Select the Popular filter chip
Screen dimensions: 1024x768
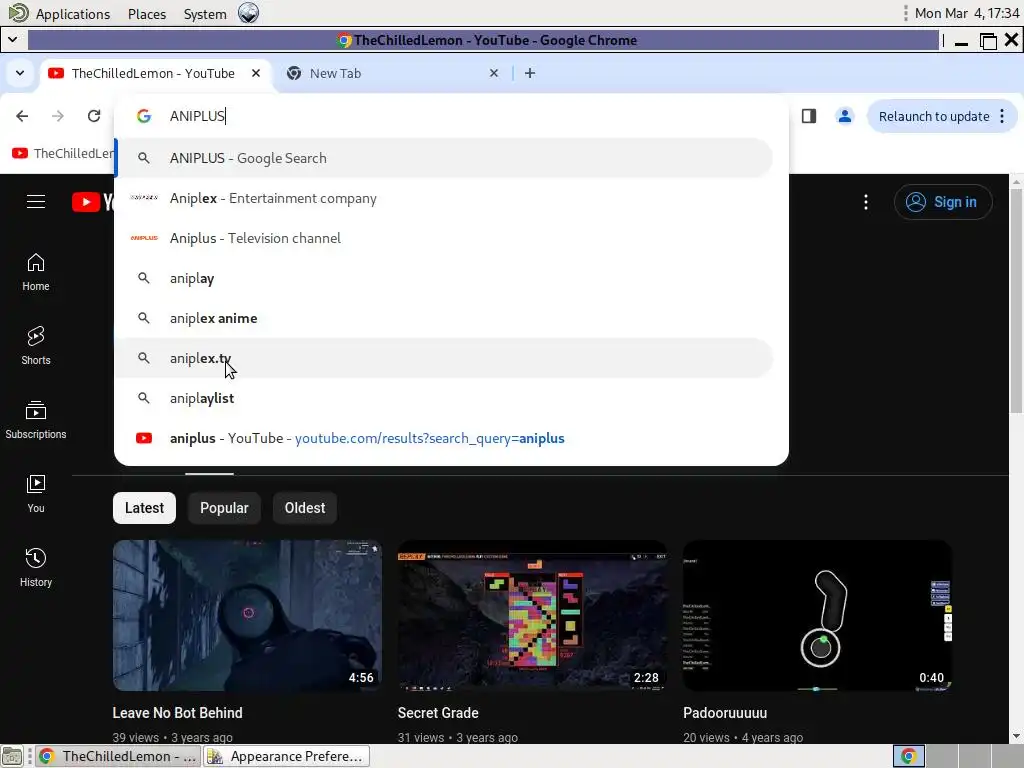[224, 507]
